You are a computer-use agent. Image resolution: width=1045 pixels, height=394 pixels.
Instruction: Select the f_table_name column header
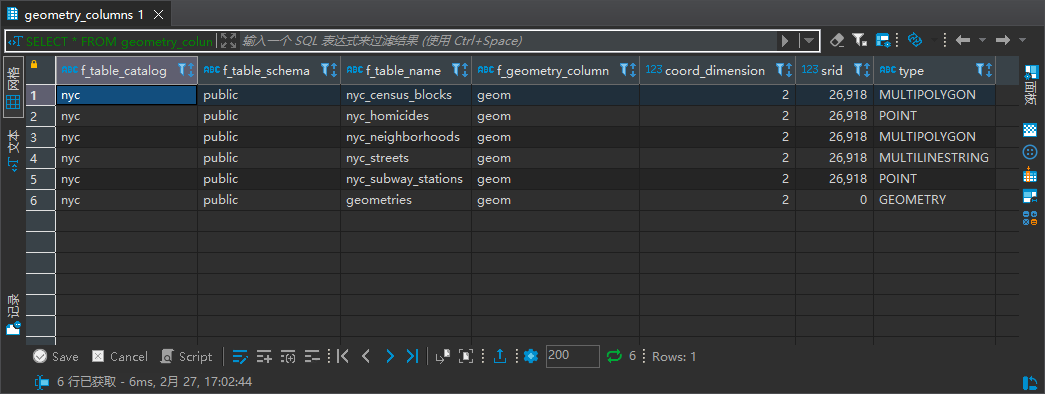pyautogui.click(x=405, y=71)
